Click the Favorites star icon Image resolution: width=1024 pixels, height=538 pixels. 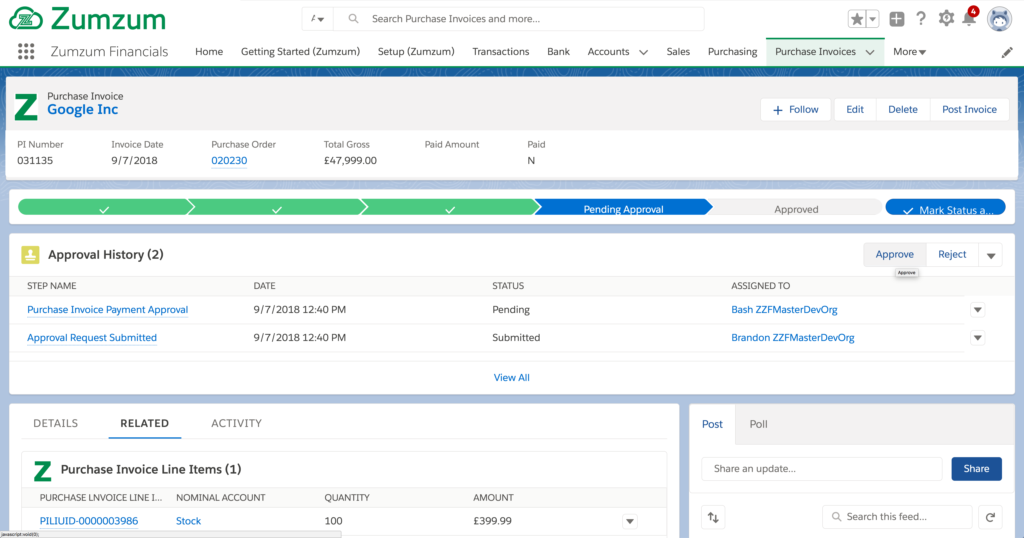[x=857, y=19]
